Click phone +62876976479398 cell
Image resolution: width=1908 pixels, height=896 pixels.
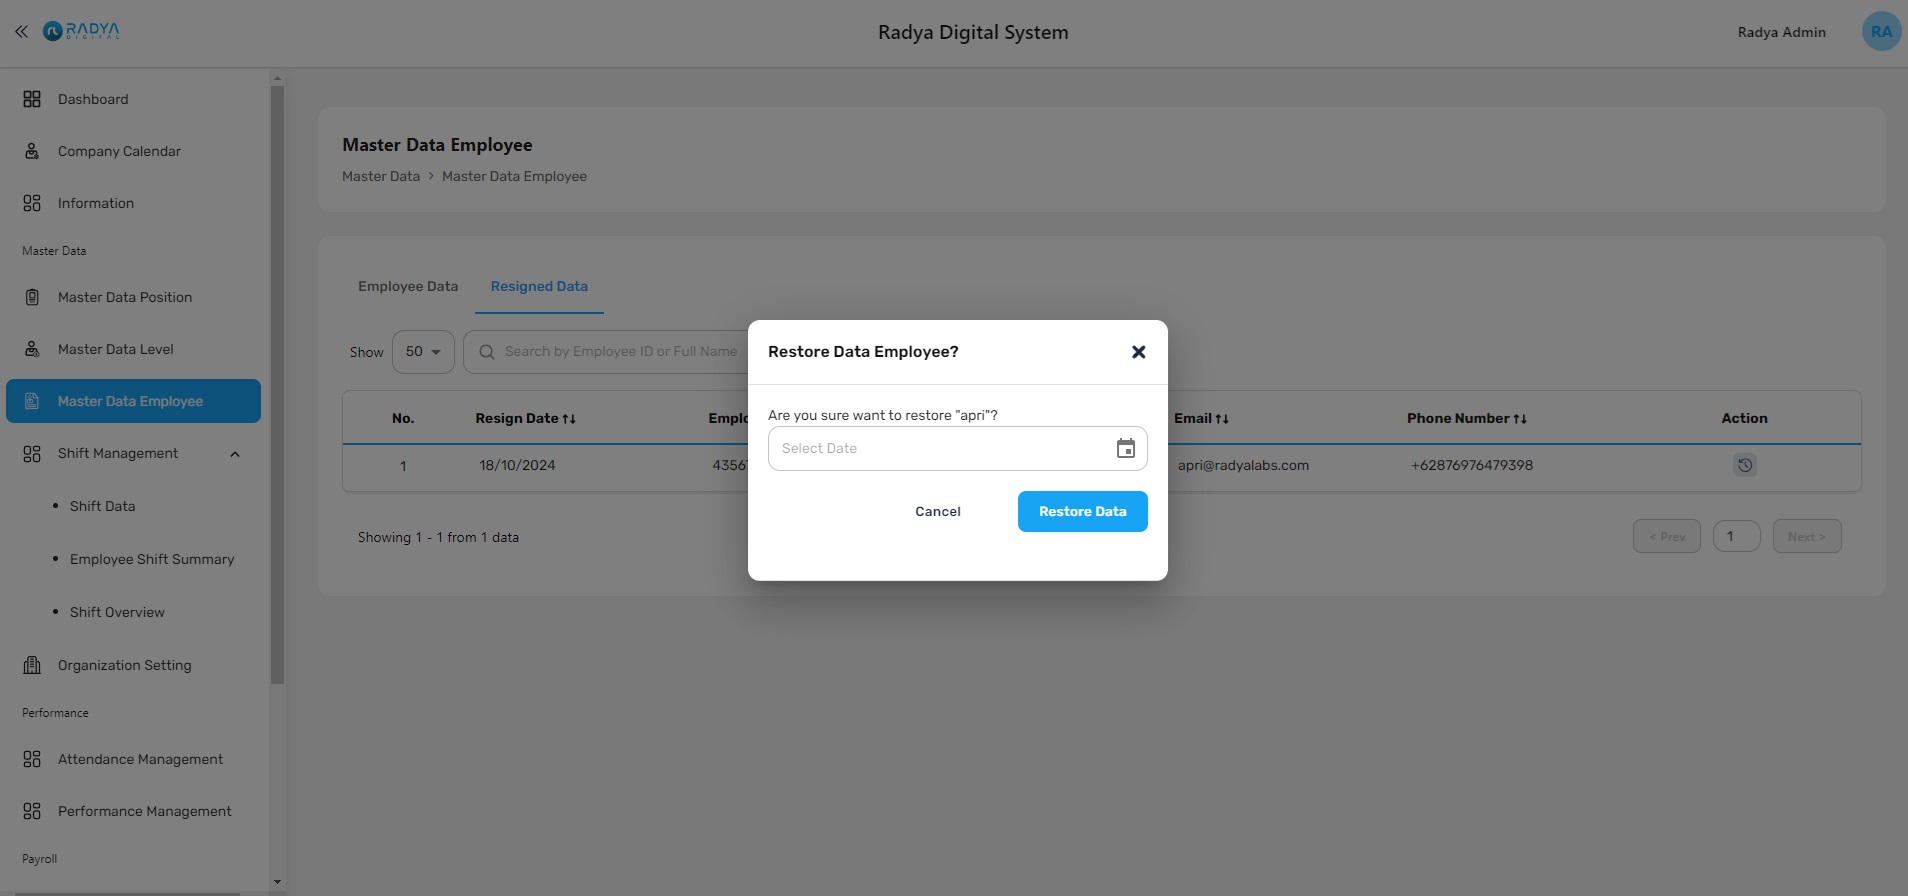[1472, 465]
